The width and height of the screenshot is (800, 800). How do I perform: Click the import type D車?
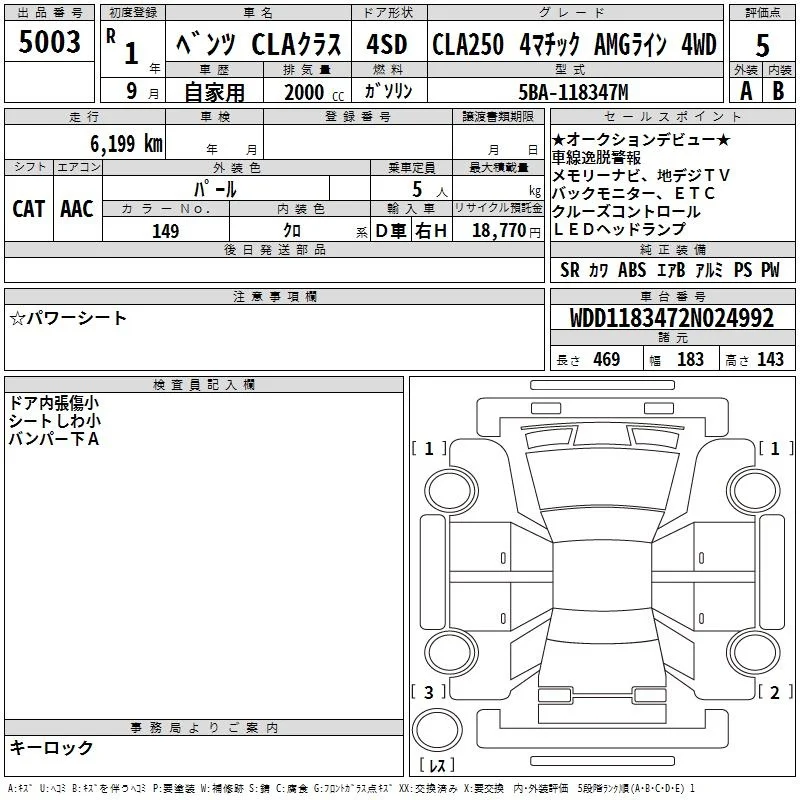[391, 231]
